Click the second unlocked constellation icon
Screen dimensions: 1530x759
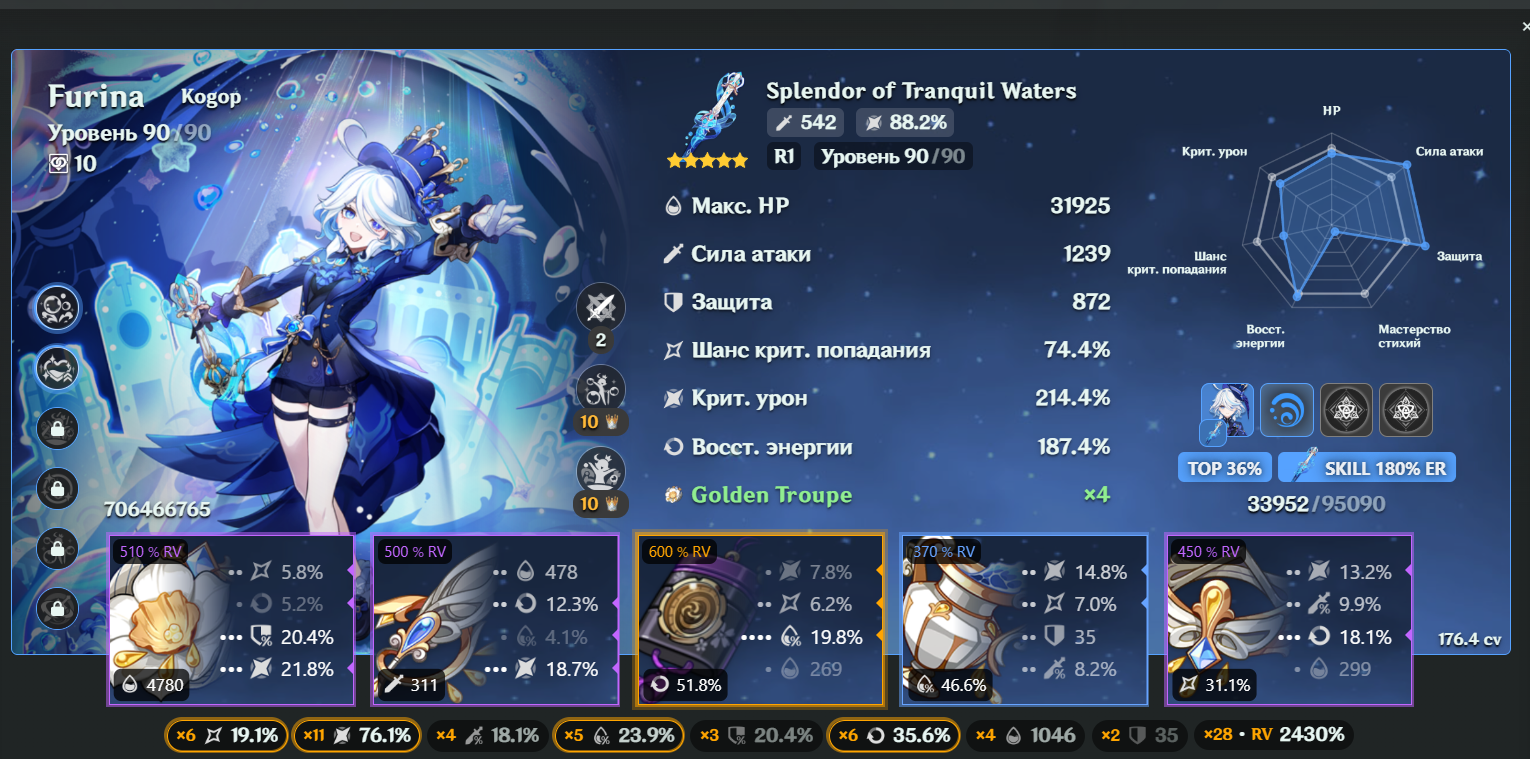pyautogui.click(x=58, y=368)
